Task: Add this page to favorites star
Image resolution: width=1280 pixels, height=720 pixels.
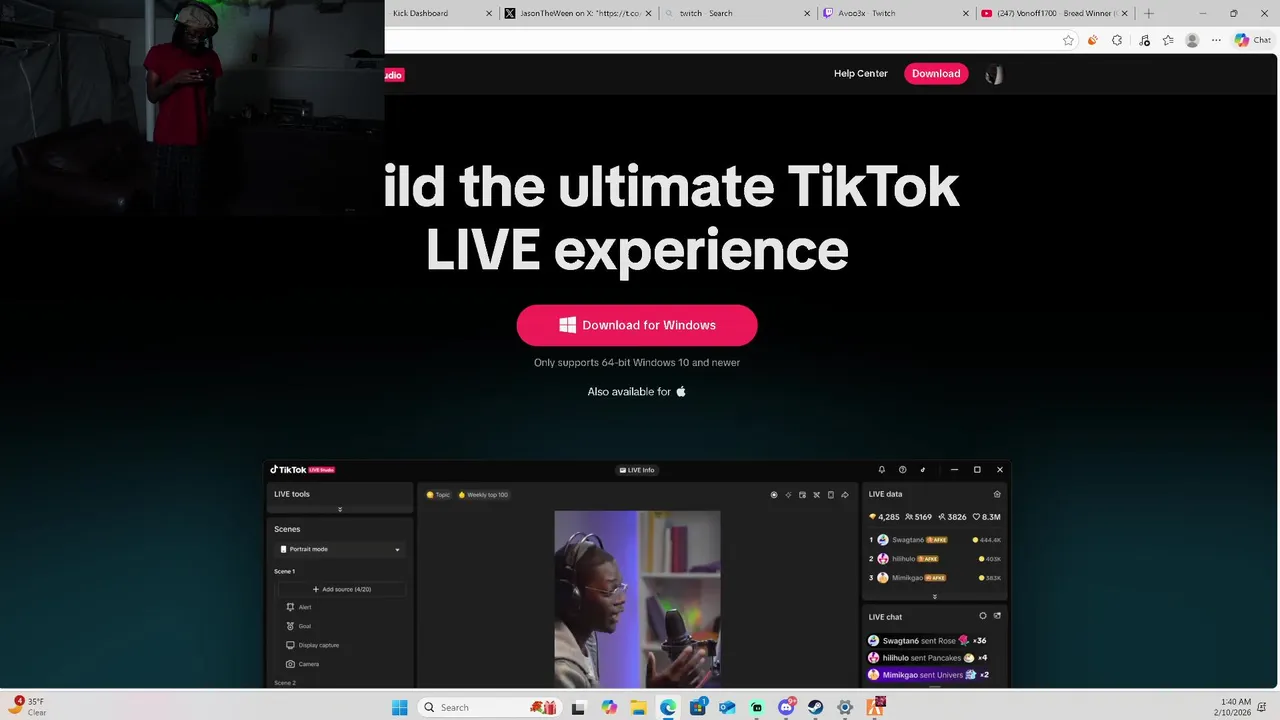Action: coord(1068,40)
